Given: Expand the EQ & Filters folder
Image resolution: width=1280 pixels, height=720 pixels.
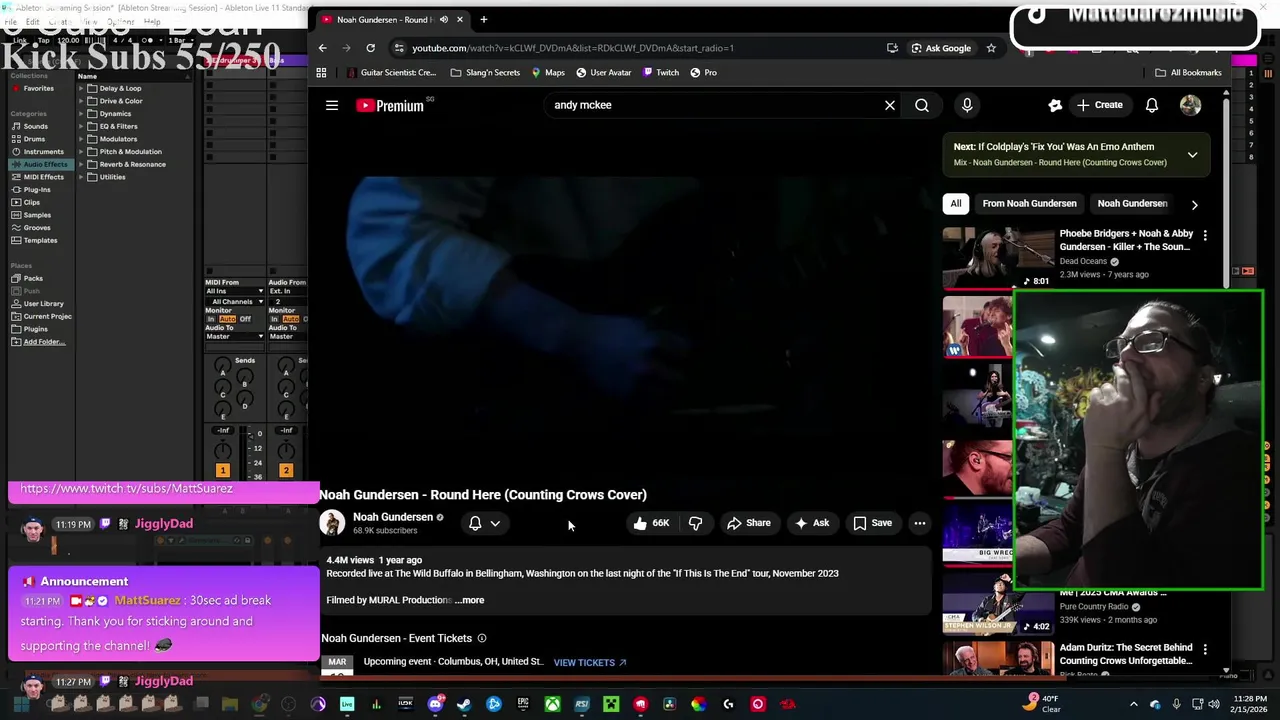Looking at the screenshot, I should [x=81, y=126].
